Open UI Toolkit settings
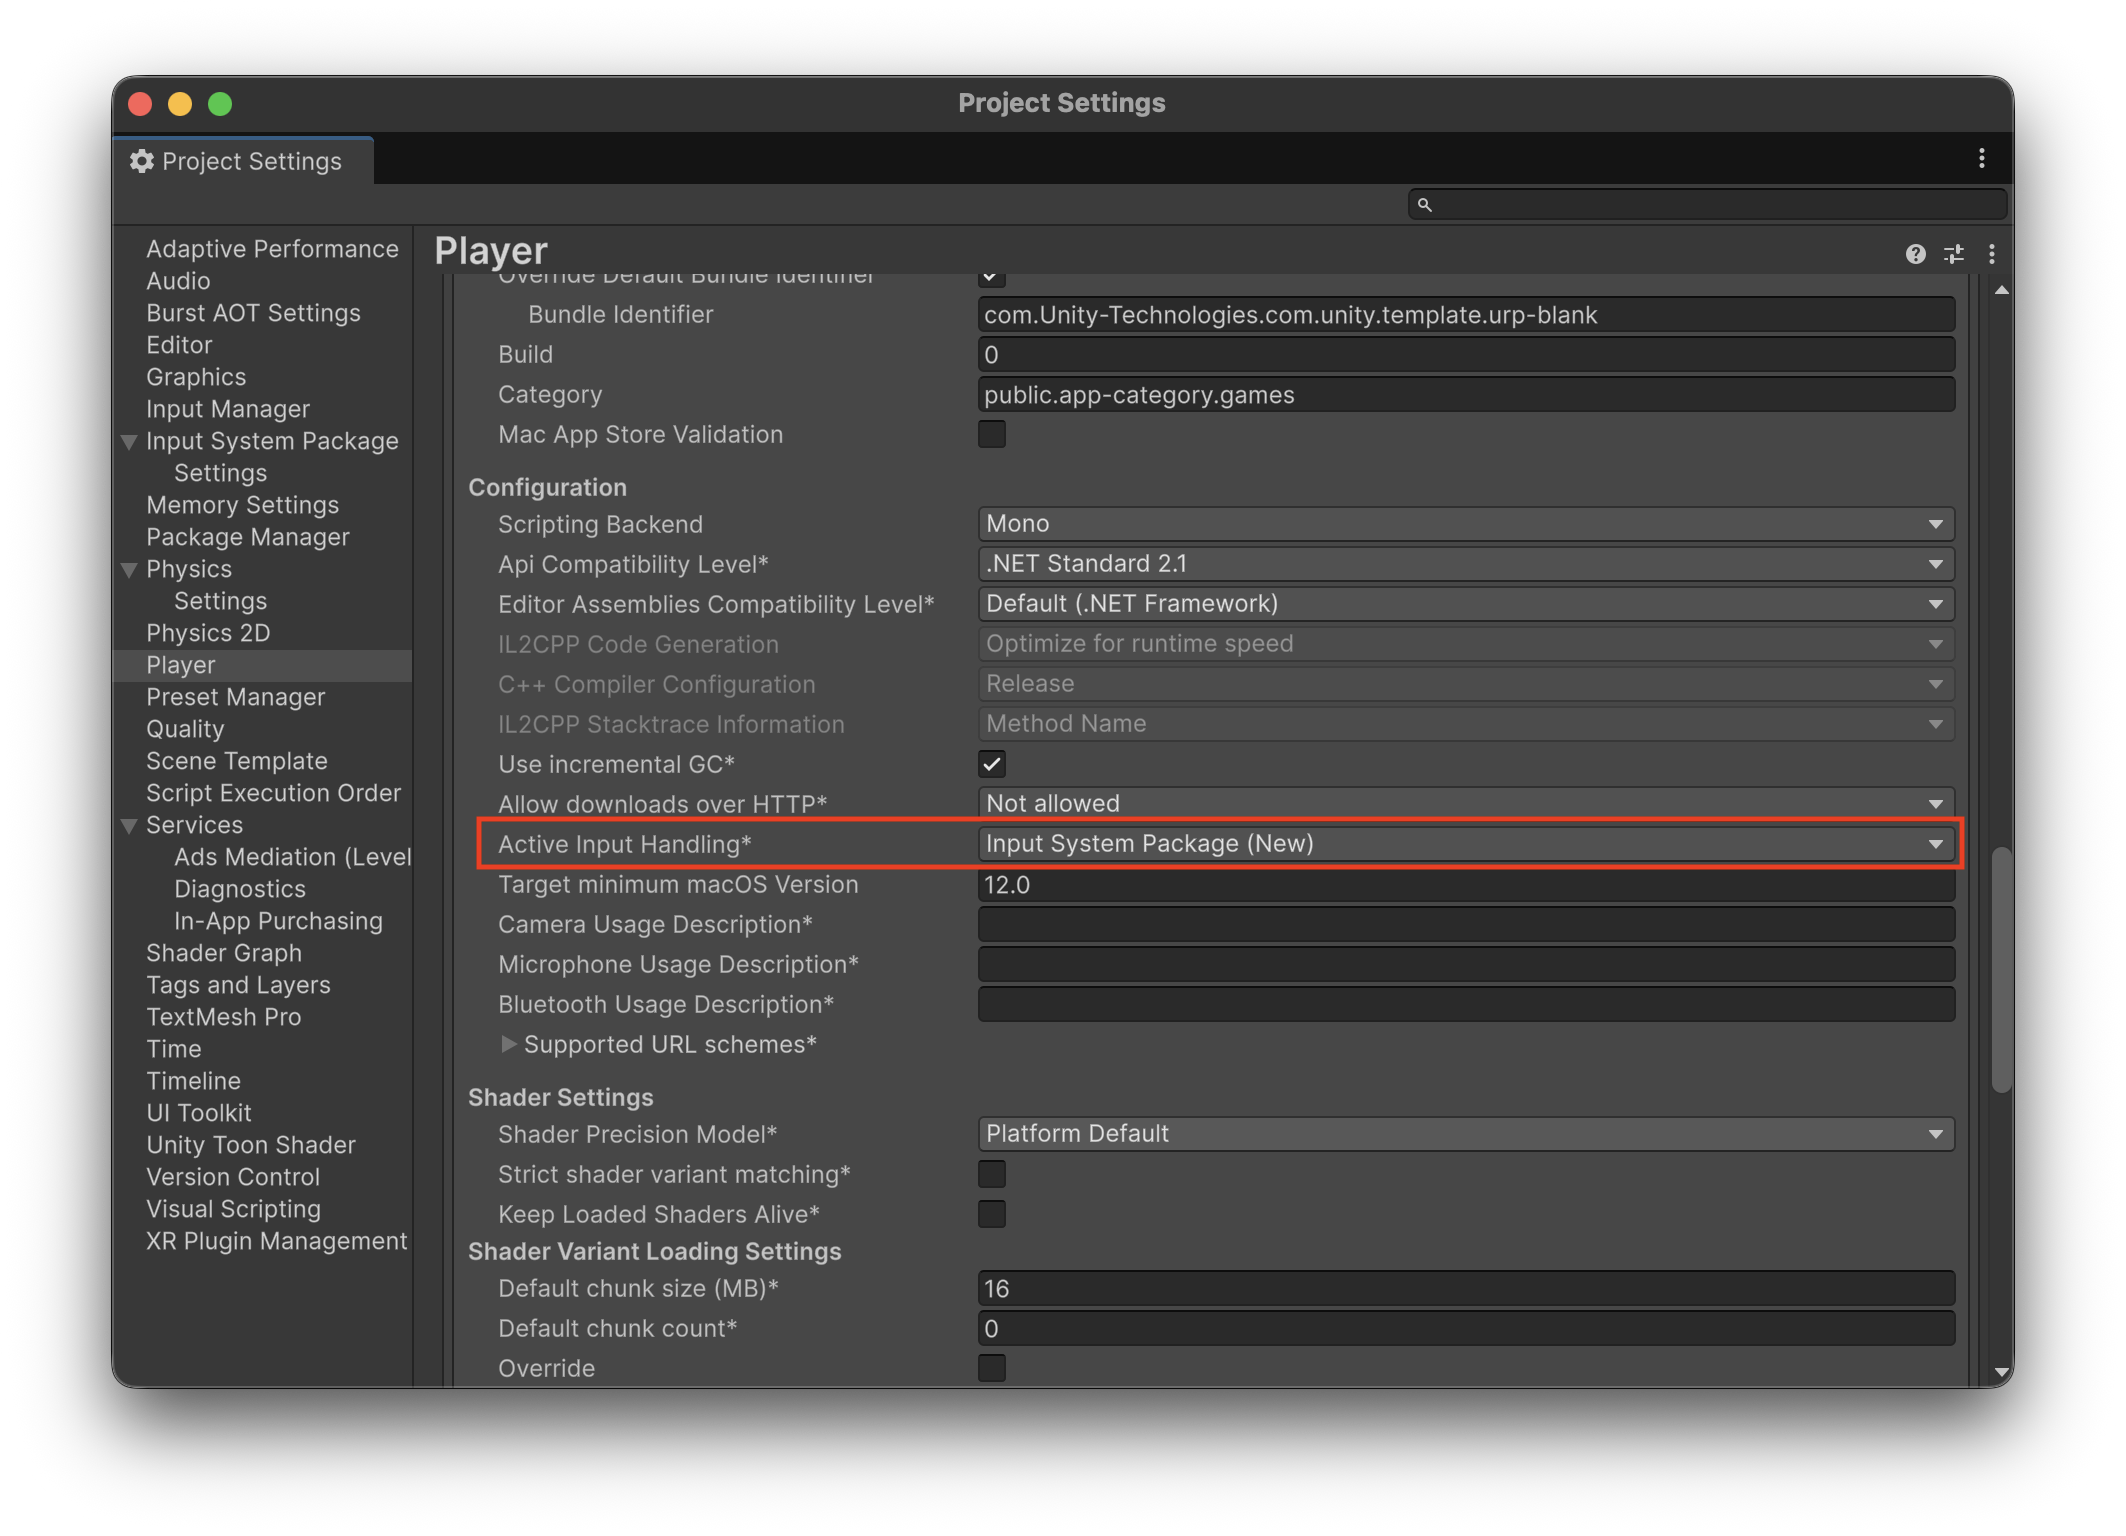This screenshot has width=2126, height=1536. (198, 1113)
